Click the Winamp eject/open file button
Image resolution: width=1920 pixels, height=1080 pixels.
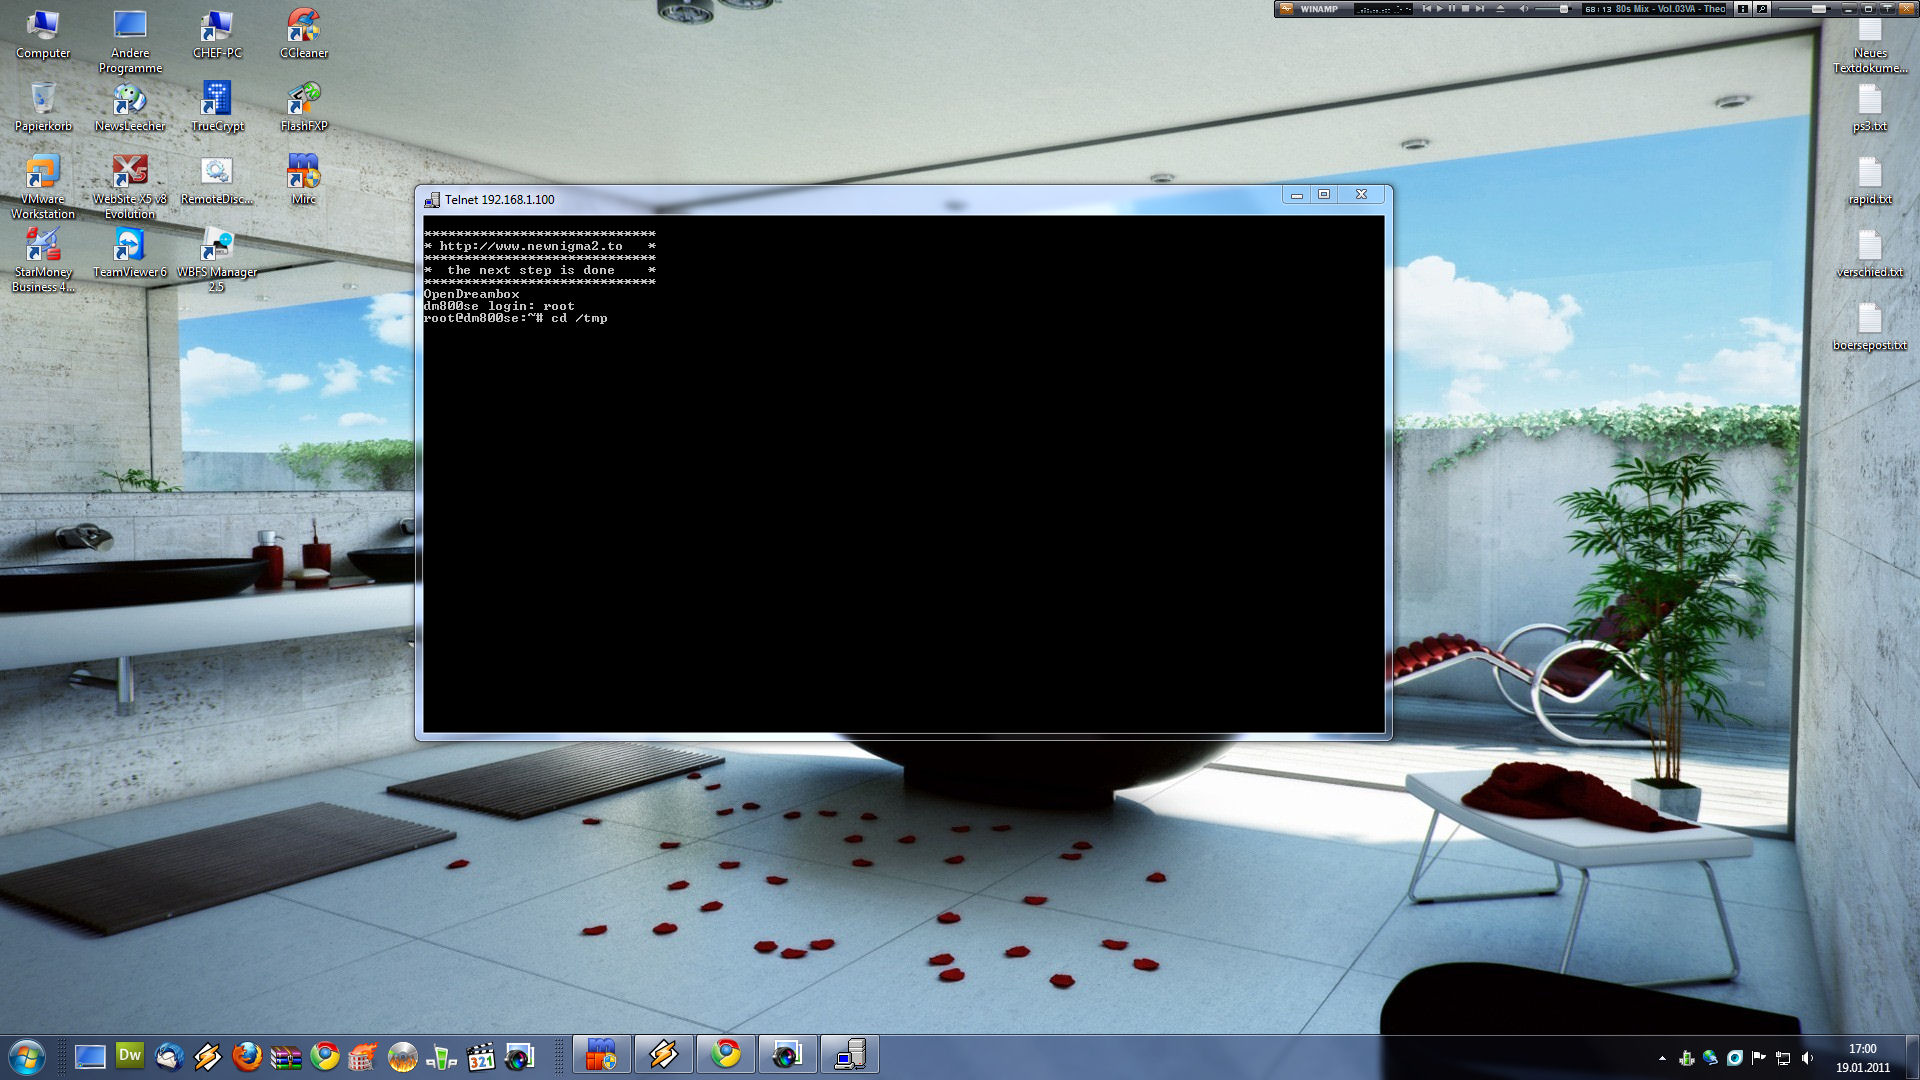click(x=1500, y=9)
